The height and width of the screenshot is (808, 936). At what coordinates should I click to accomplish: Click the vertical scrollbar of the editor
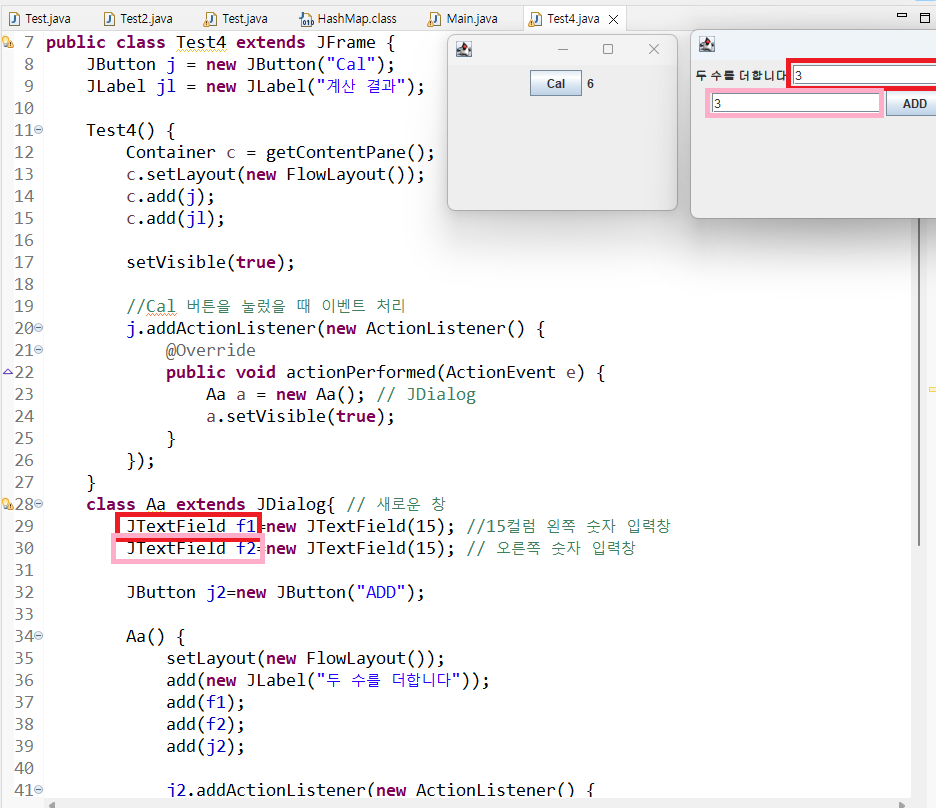click(919, 382)
